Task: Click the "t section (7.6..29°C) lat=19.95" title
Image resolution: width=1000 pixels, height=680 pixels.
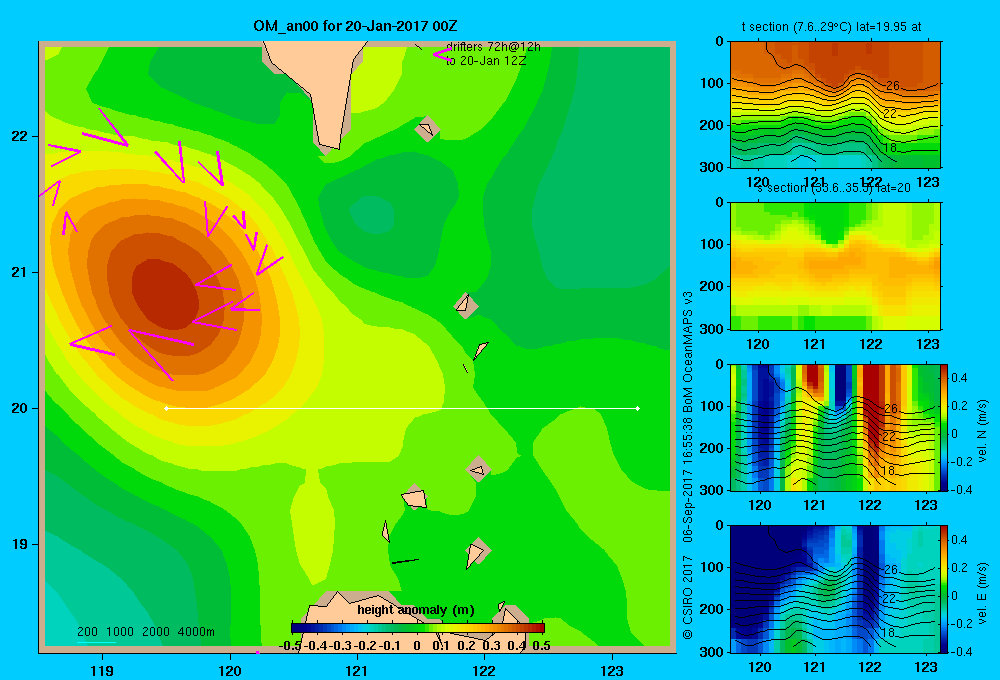Action: point(832,27)
